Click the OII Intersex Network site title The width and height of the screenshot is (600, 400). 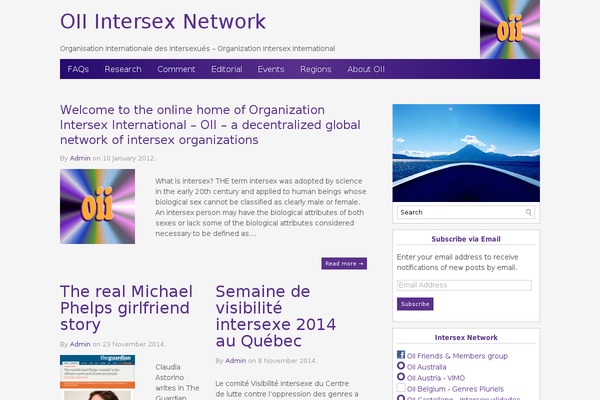click(x=163, y=21)
